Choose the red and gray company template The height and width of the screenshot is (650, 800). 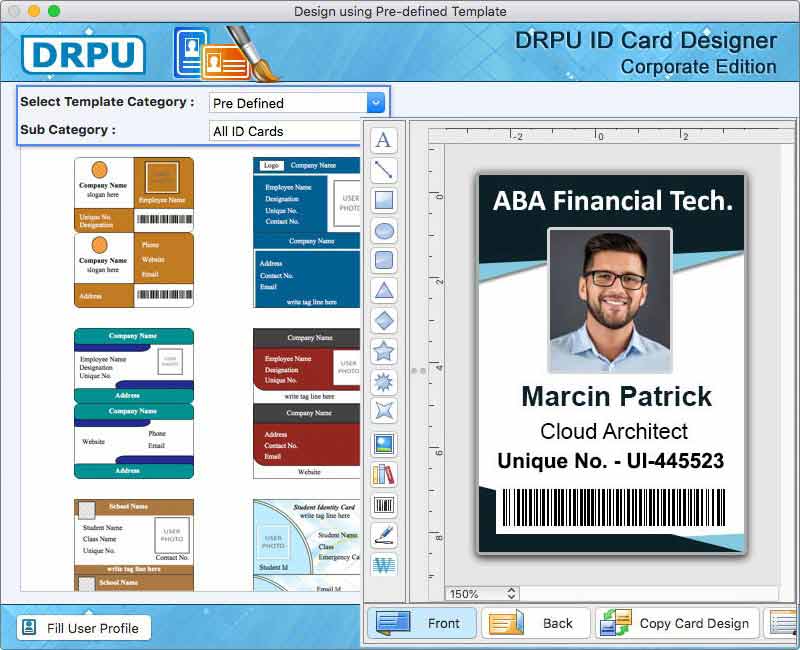(x=307, y=403)
